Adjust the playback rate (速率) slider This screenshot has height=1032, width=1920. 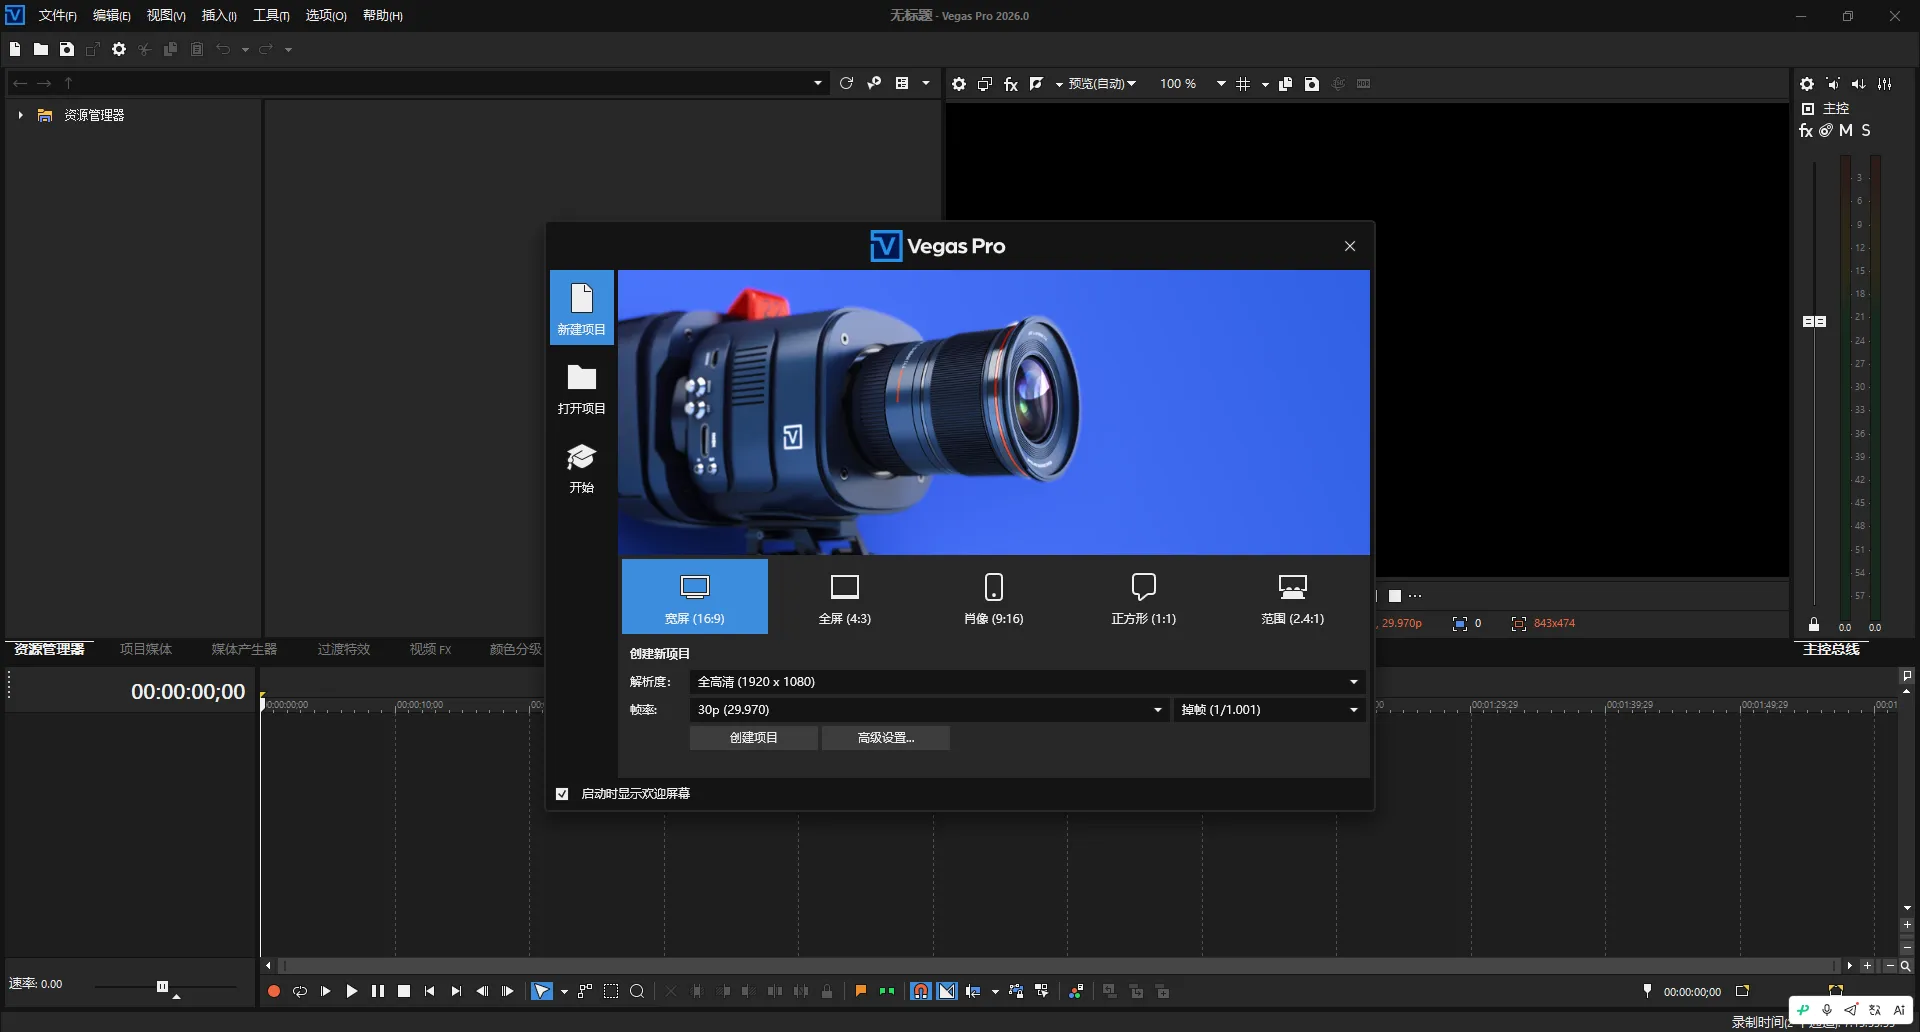pyautogui.click(x=162, y=986)
